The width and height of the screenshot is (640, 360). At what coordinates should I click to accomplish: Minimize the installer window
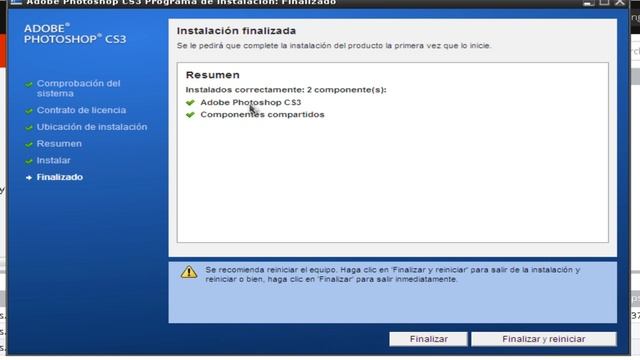tap(588, 2)
